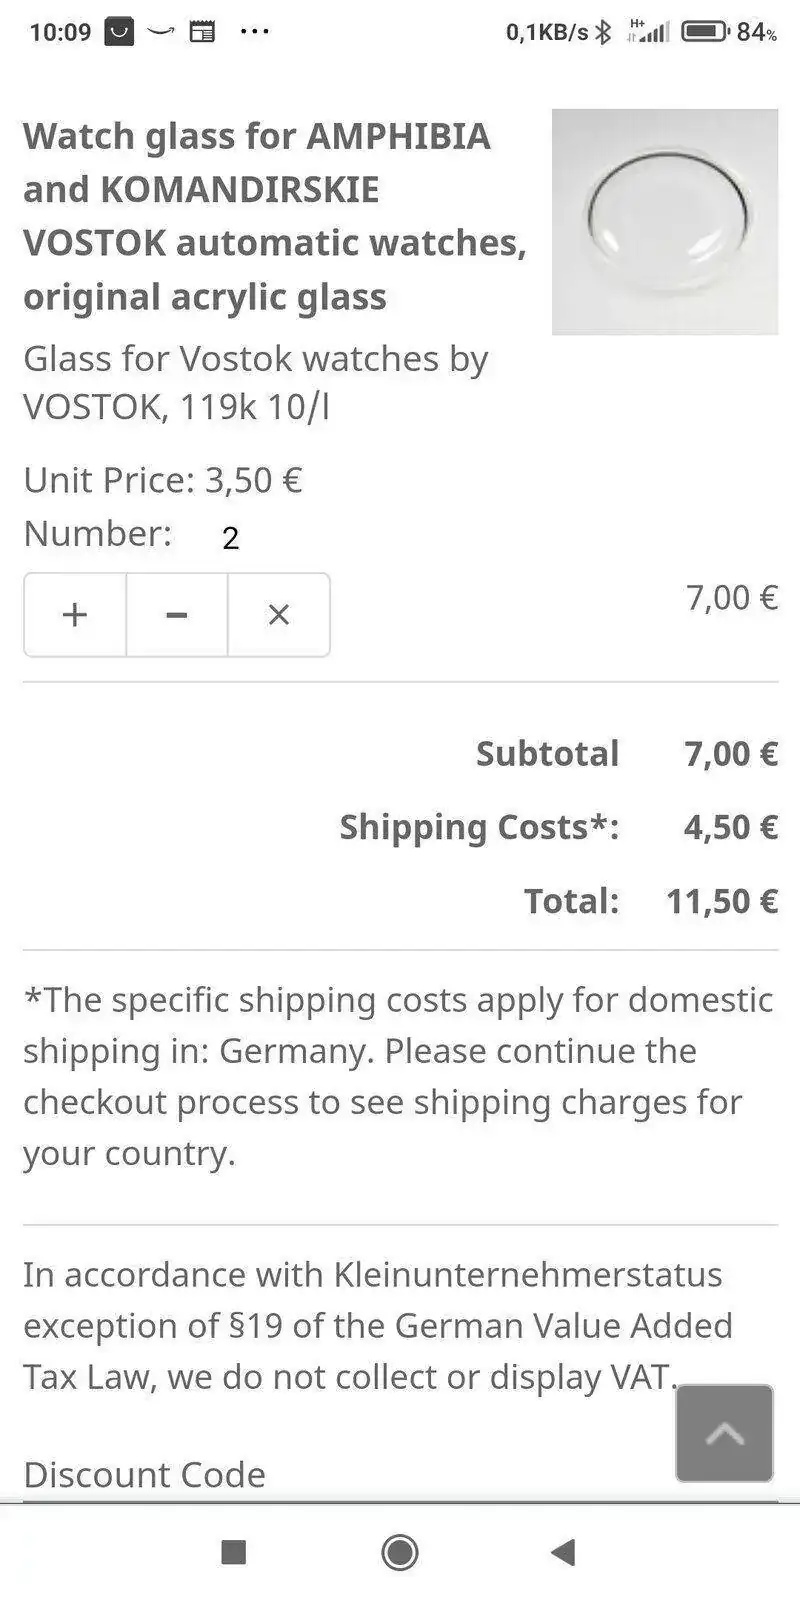Tap the mobile signal strength icon
800x1600 pixels.
tap(649, 32)
